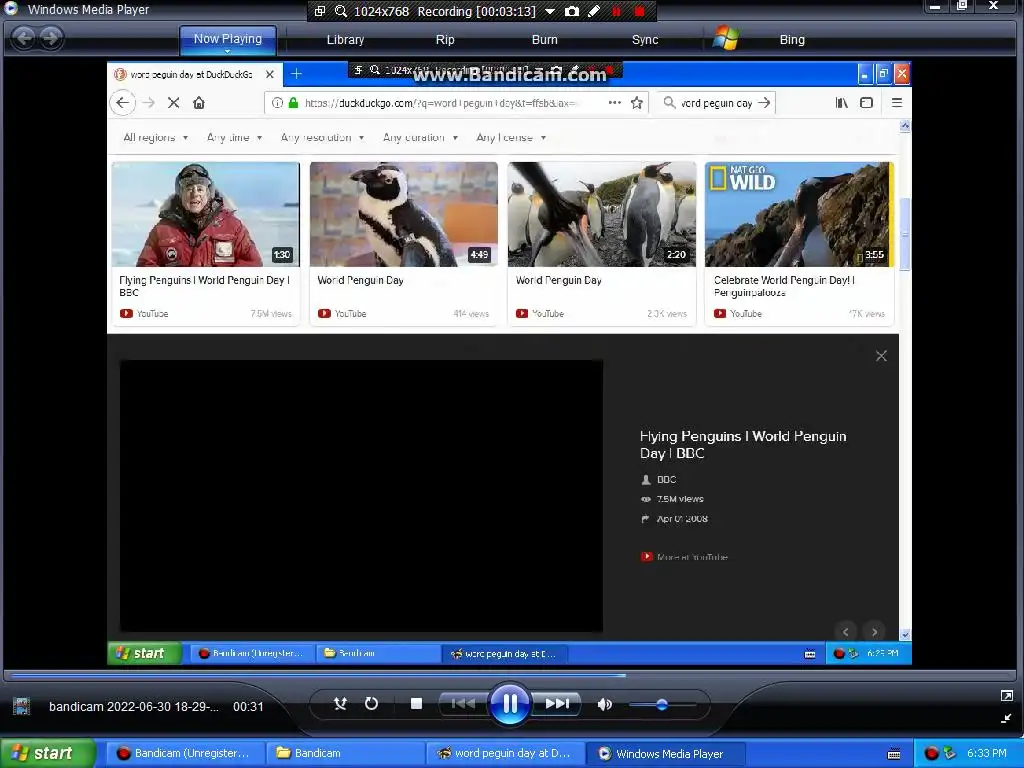
Task: Pause the Bandicam recording
Action: [x=616, y=11]
